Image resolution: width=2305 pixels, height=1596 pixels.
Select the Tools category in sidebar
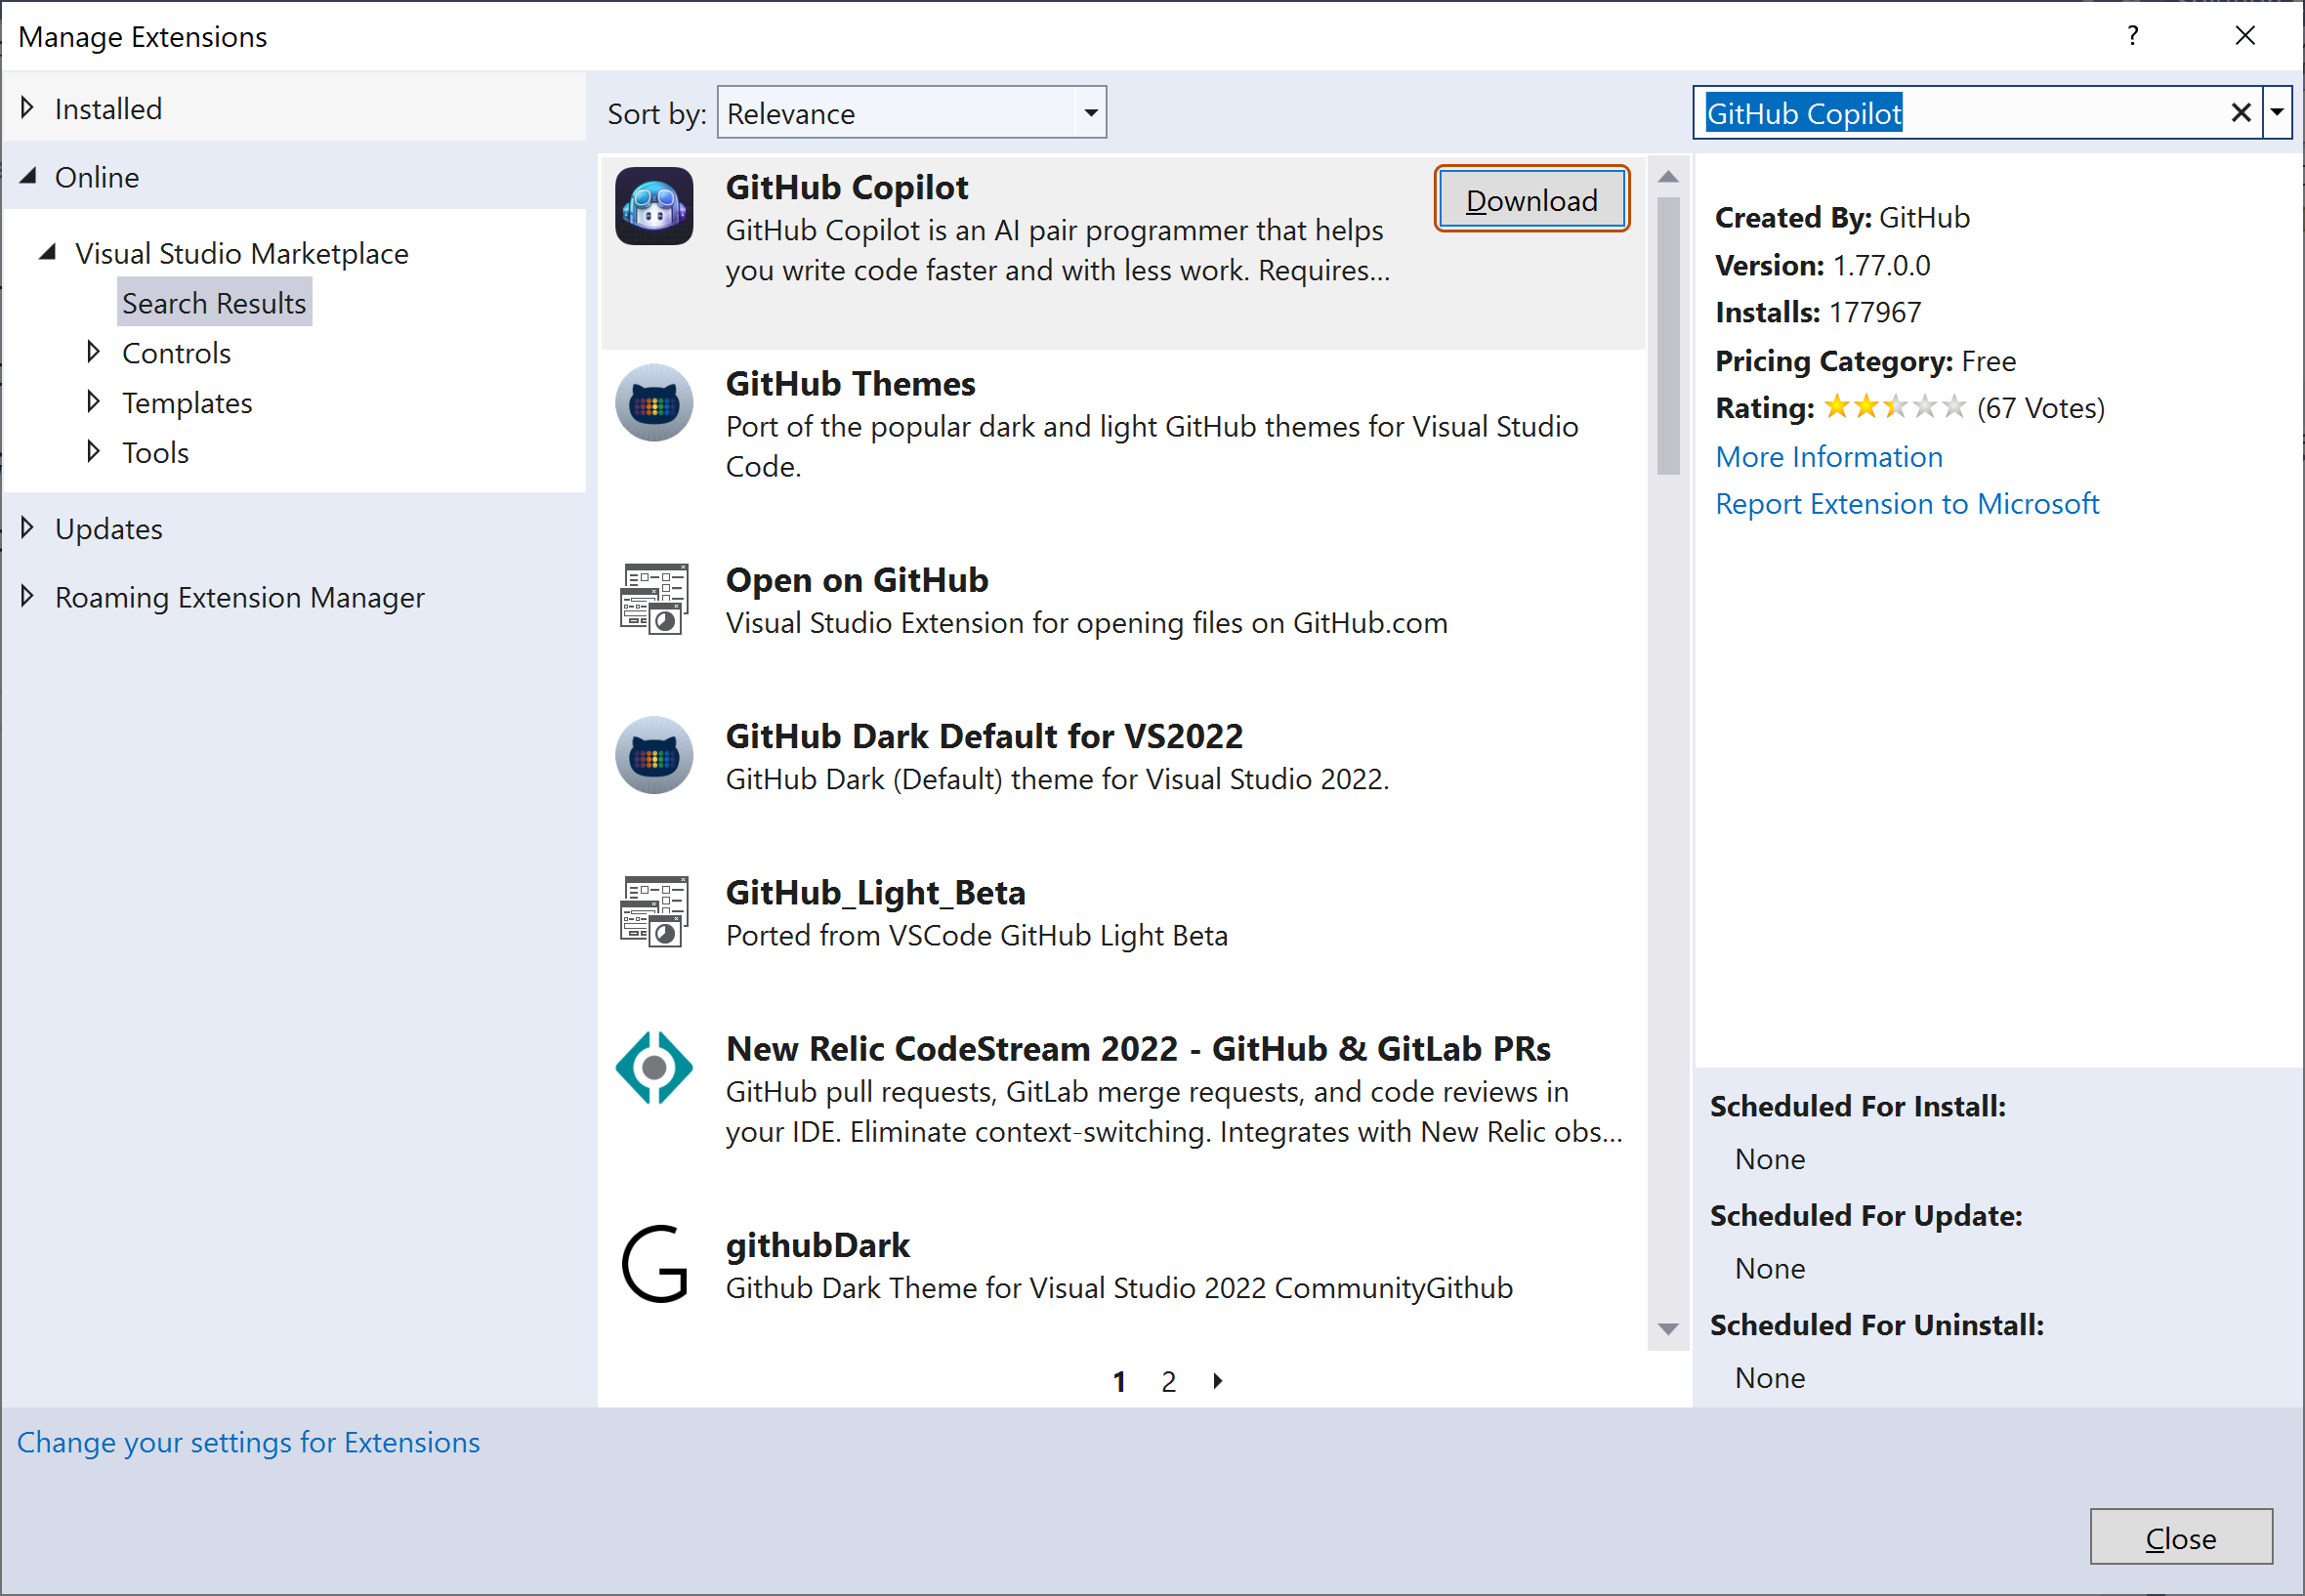(x=157, y=450)
